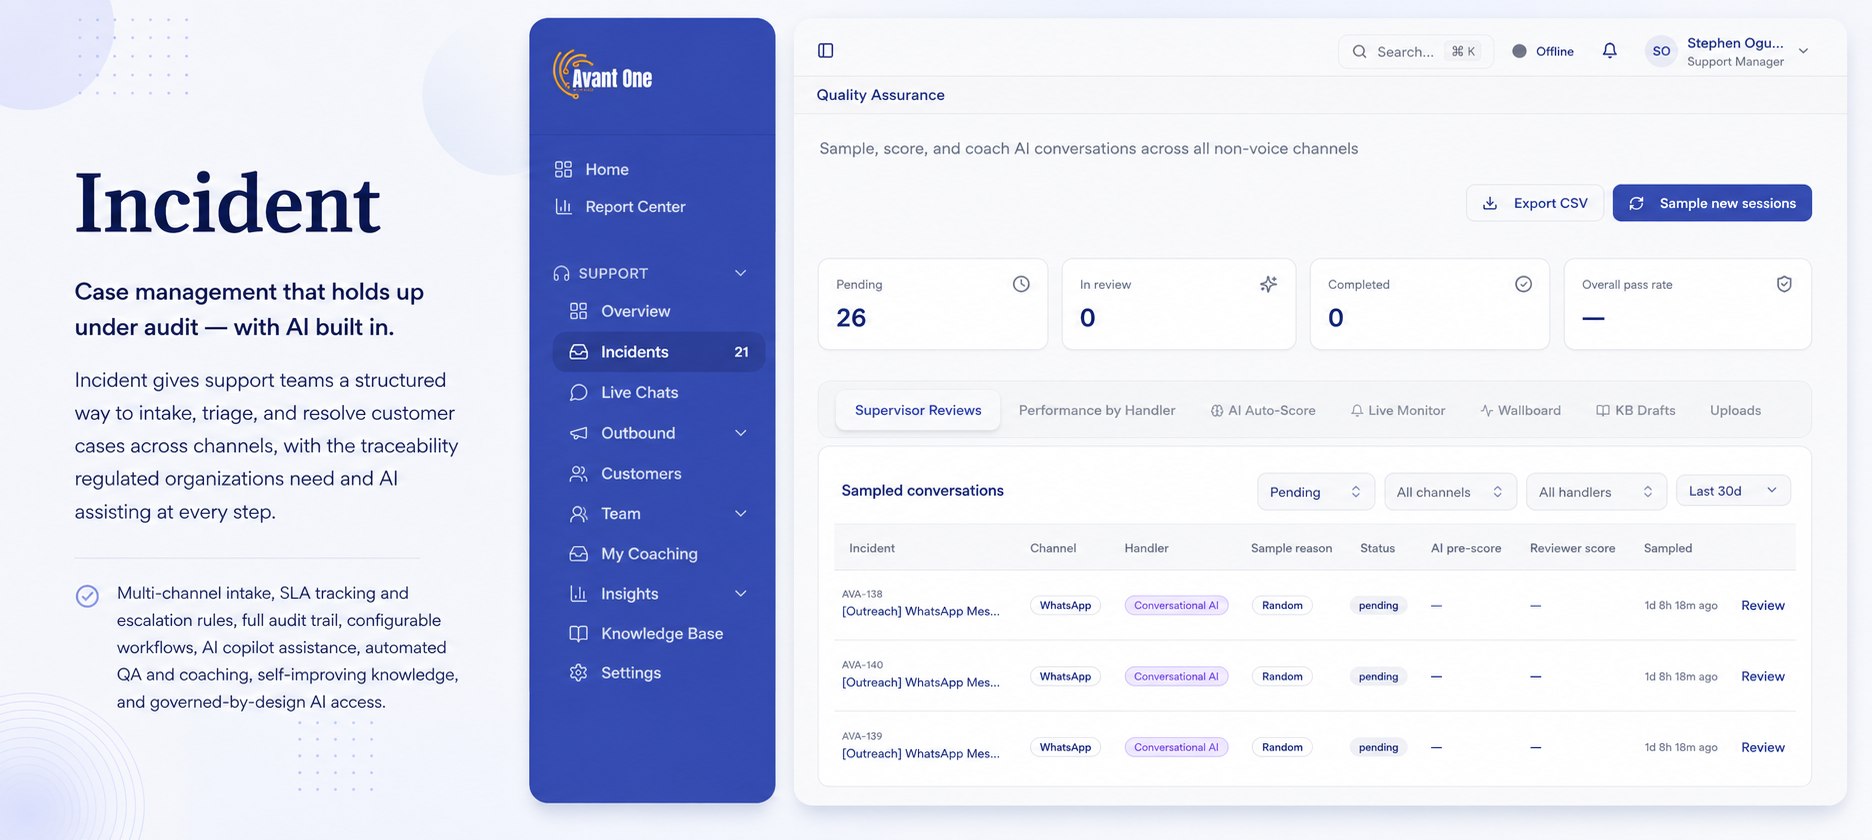Review the AVA-140 conversation
The image size is (1872, 840).
[1763, 676]
